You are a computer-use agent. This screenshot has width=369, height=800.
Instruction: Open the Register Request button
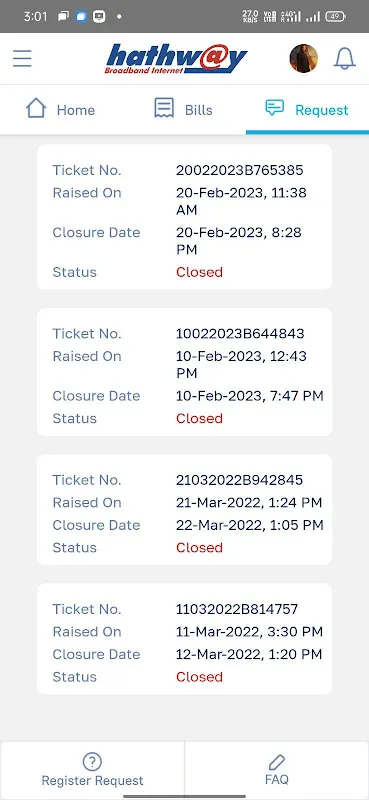coord(92,770)
